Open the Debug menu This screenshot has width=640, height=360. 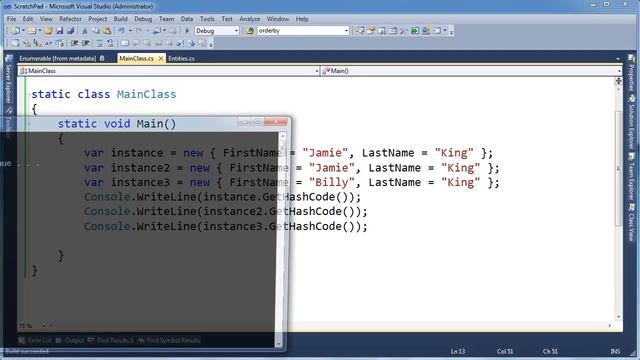click(143, 19)
